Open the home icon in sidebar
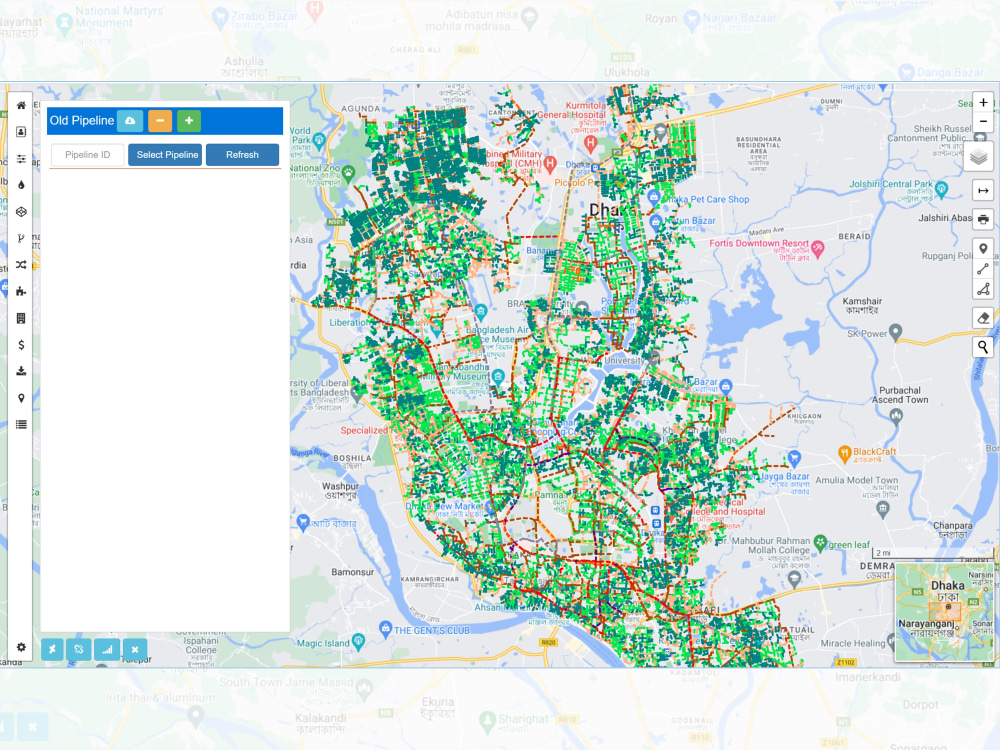Viewport: 1000px width, 750px height. [21, 105]
